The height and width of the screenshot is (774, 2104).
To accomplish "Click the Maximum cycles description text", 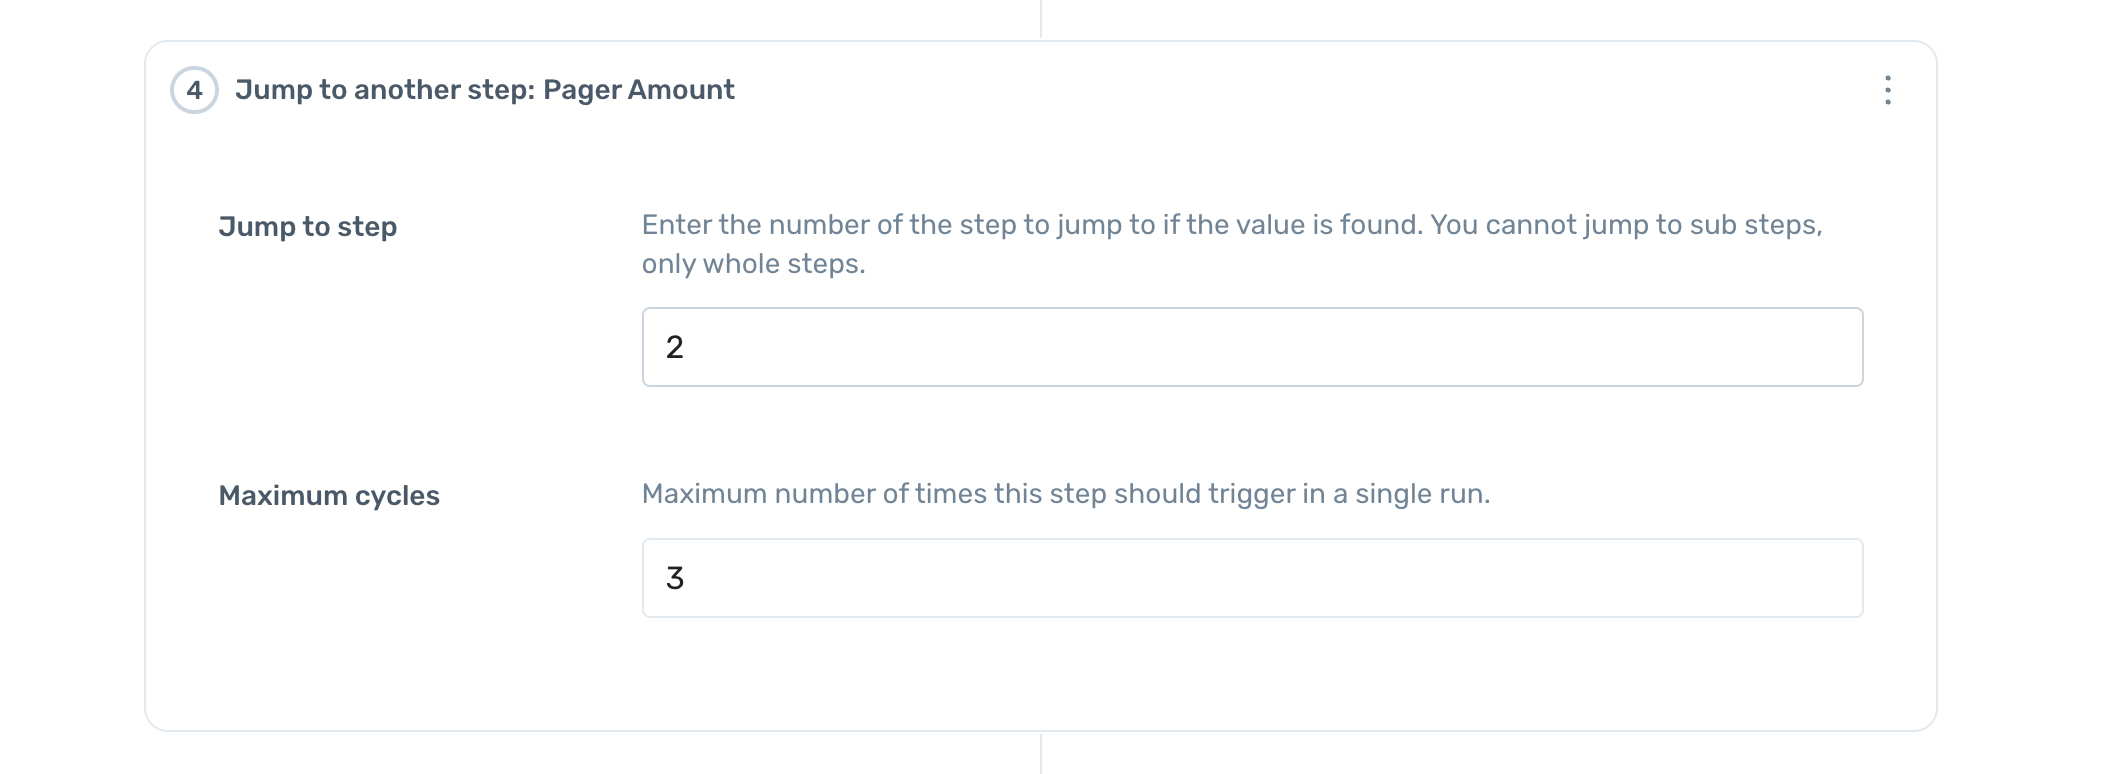I will tap(1065, 494).
